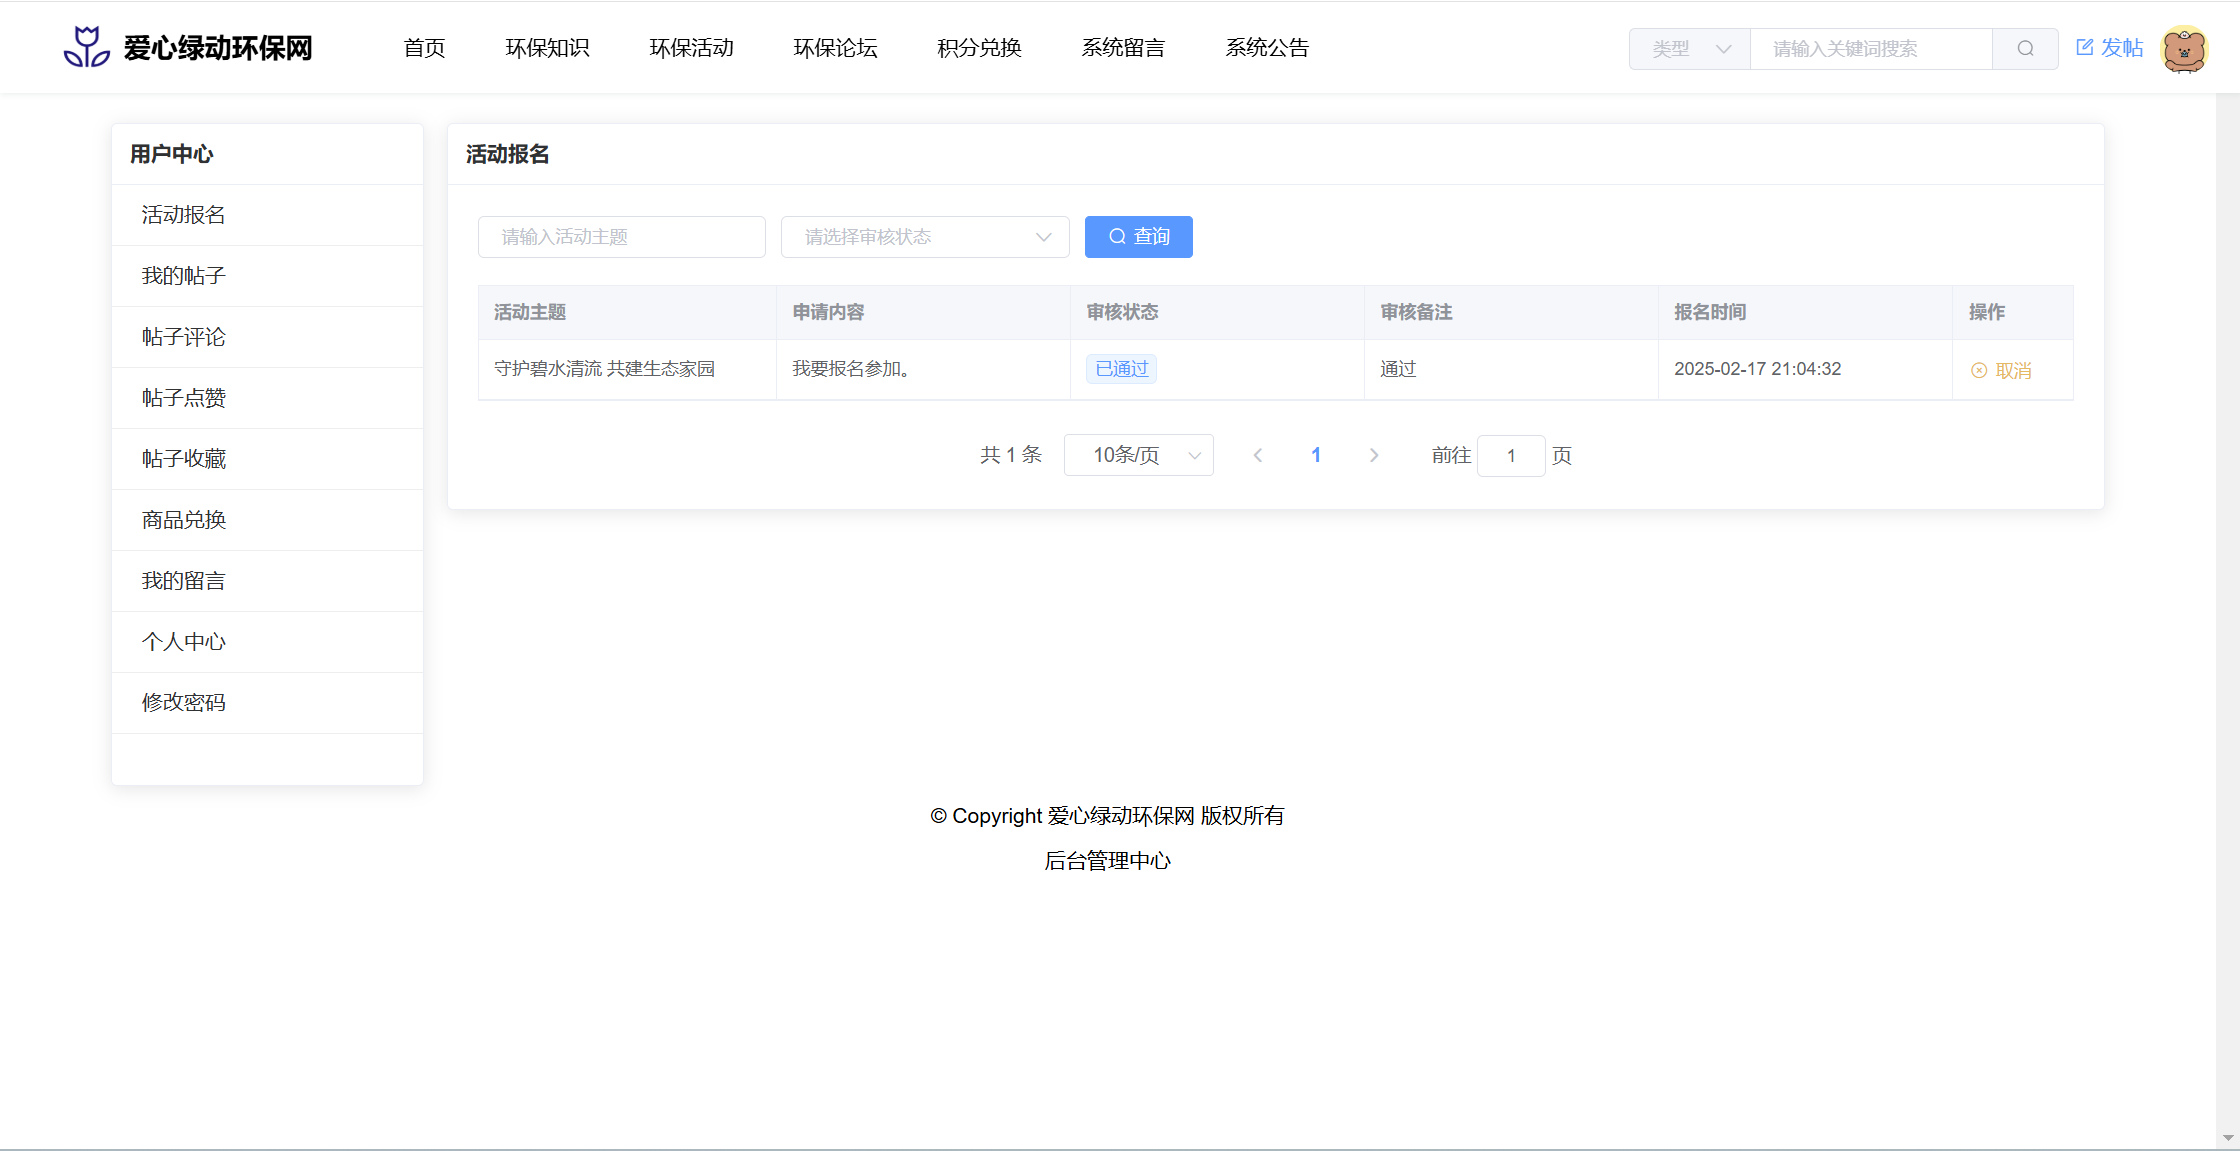Viewport: 2240px width, 1151px height.
Task: Click the cancel circle icon in row
Action: click(1979, 371)
